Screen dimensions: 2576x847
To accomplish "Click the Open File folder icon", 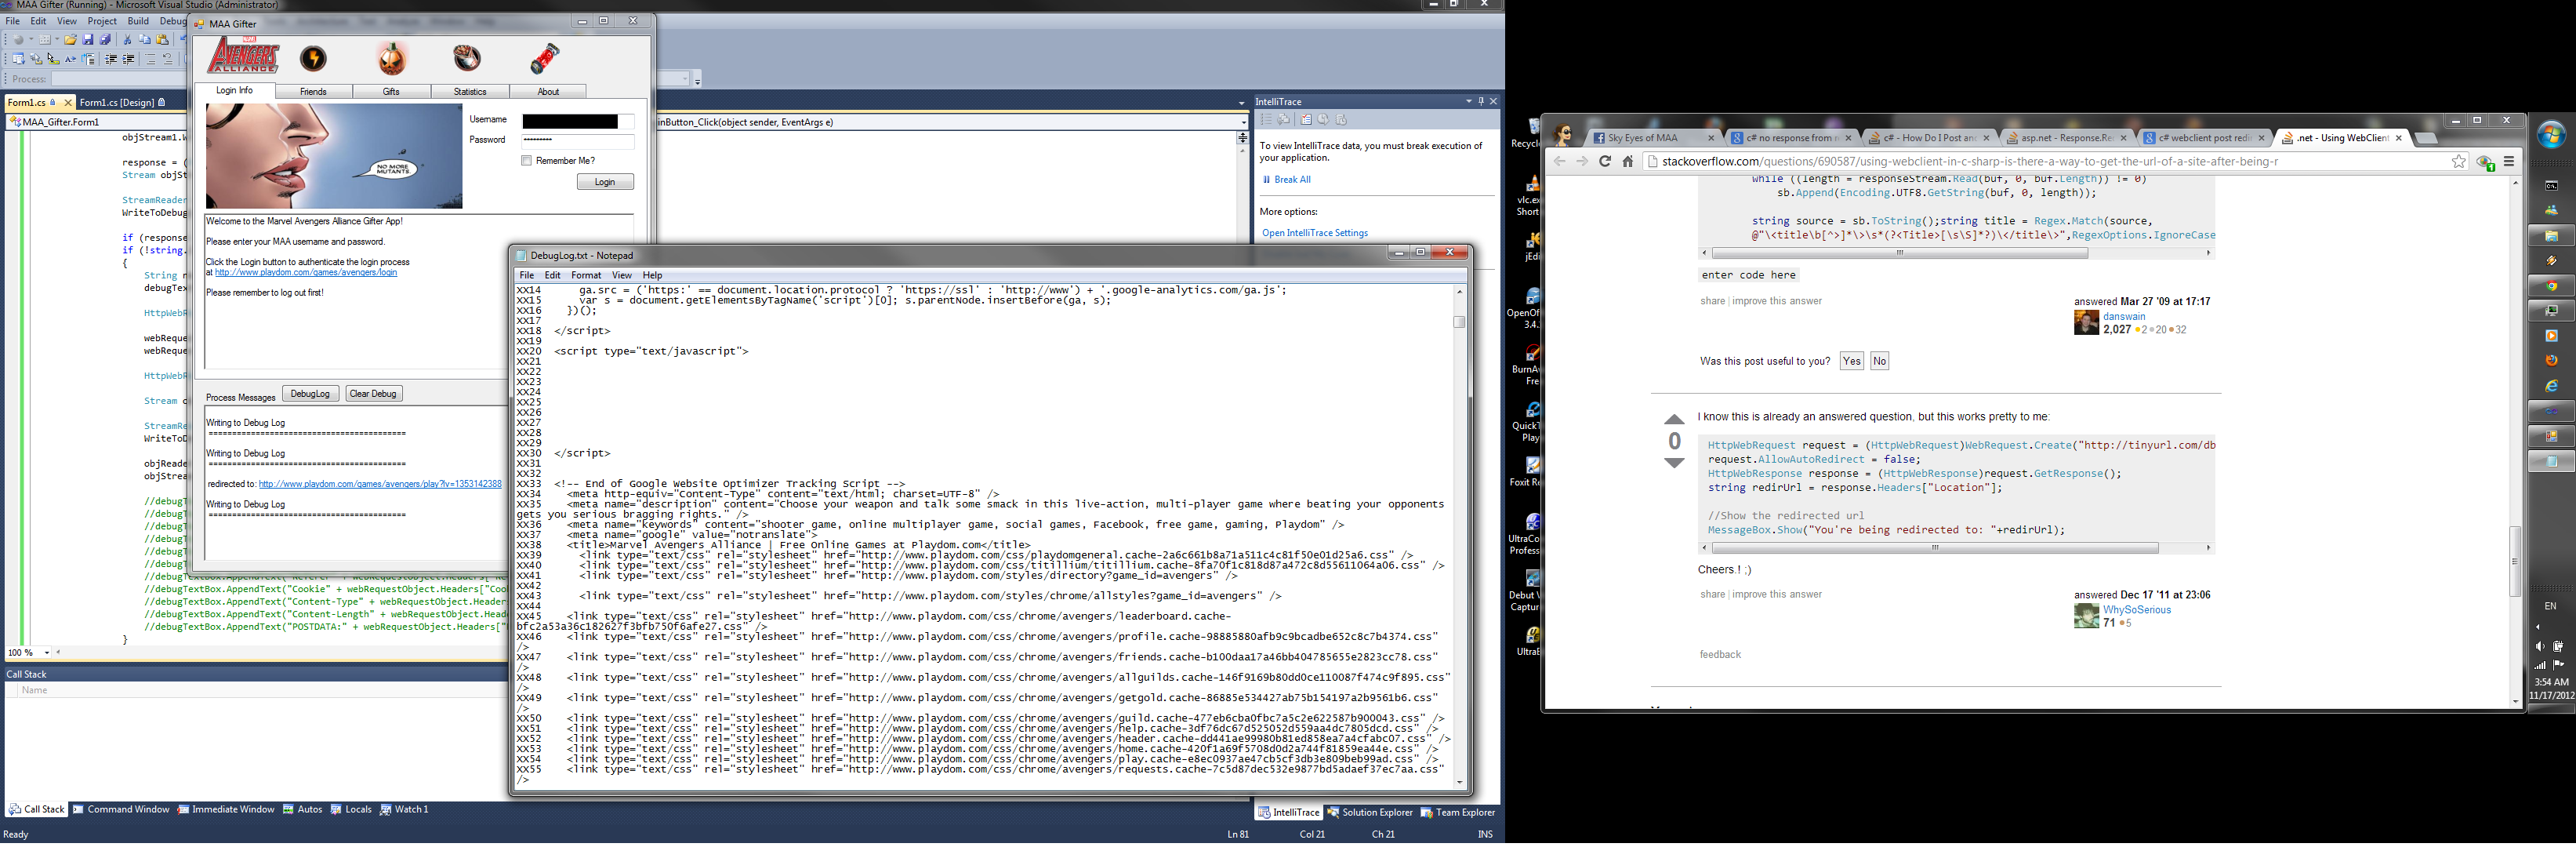I will (x=70, y=40).
